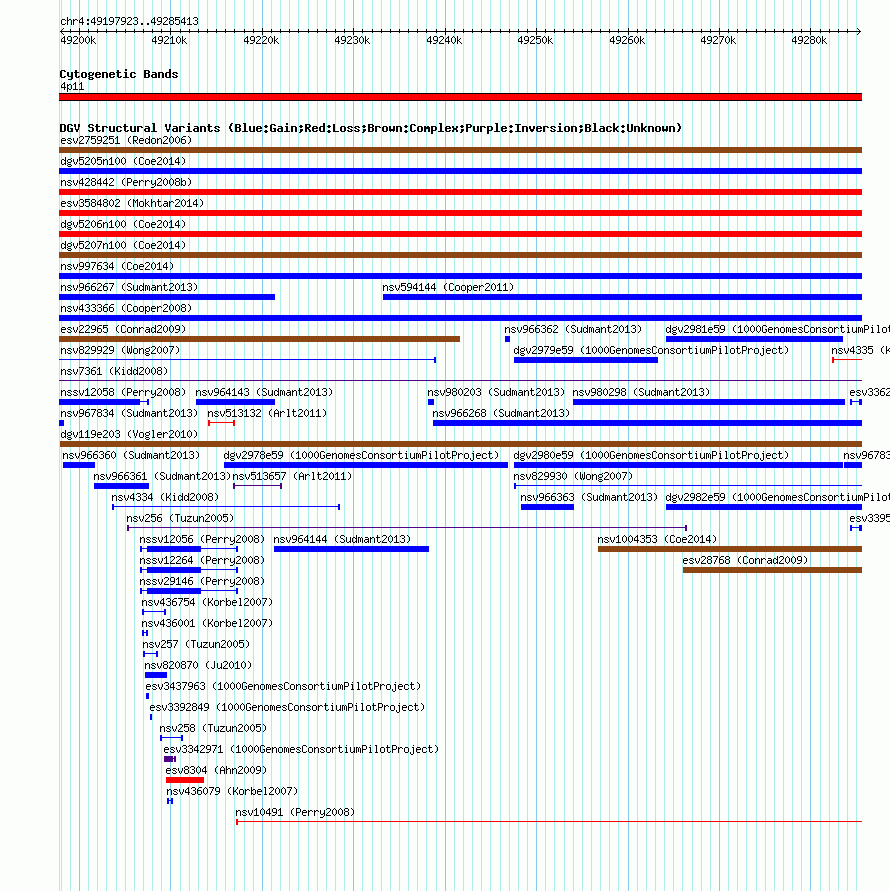
Task: Select the dgv2978e59 variant label
Action: 361,455
